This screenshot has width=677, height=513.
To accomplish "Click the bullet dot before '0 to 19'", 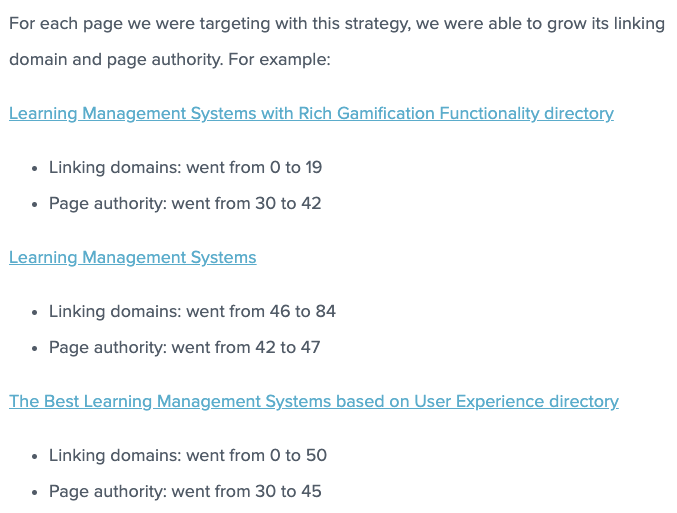I will pos(34,168).
